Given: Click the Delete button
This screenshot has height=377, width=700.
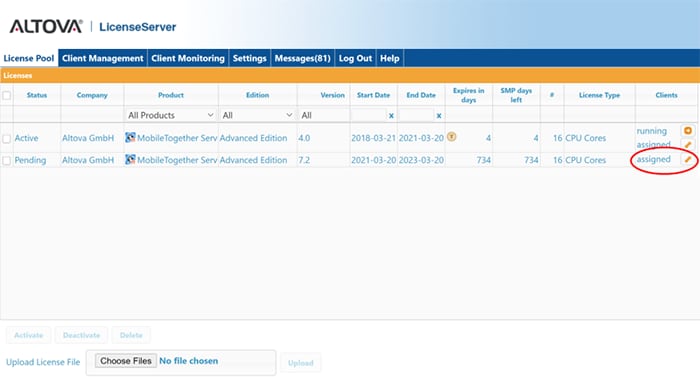Looking at the screenshot, I should [131, 335].
